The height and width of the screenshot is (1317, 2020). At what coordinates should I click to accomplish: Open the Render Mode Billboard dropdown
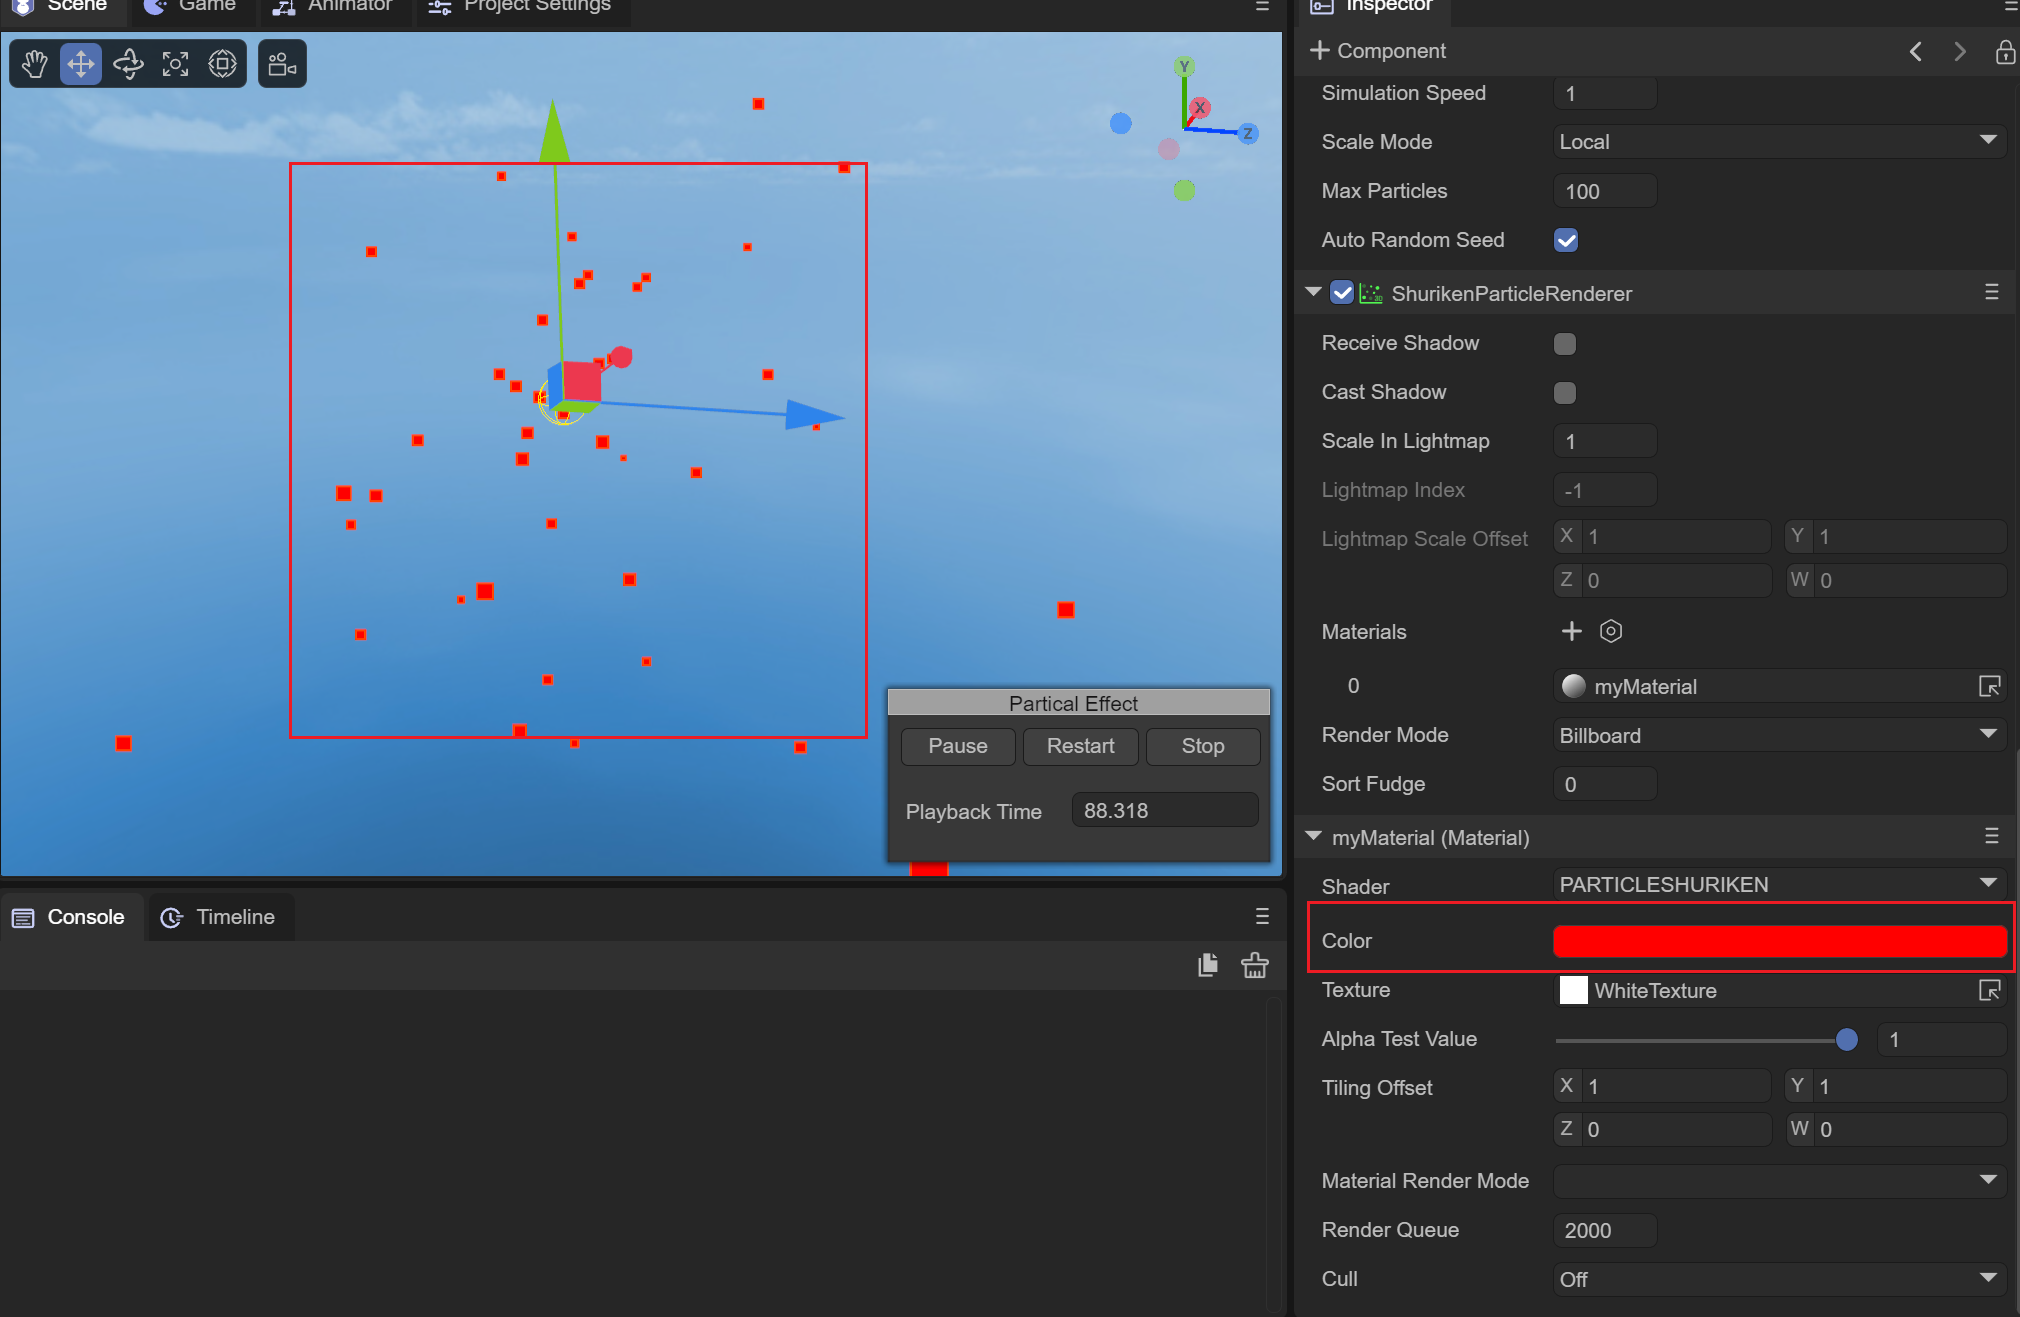[x=1778, y=736]
